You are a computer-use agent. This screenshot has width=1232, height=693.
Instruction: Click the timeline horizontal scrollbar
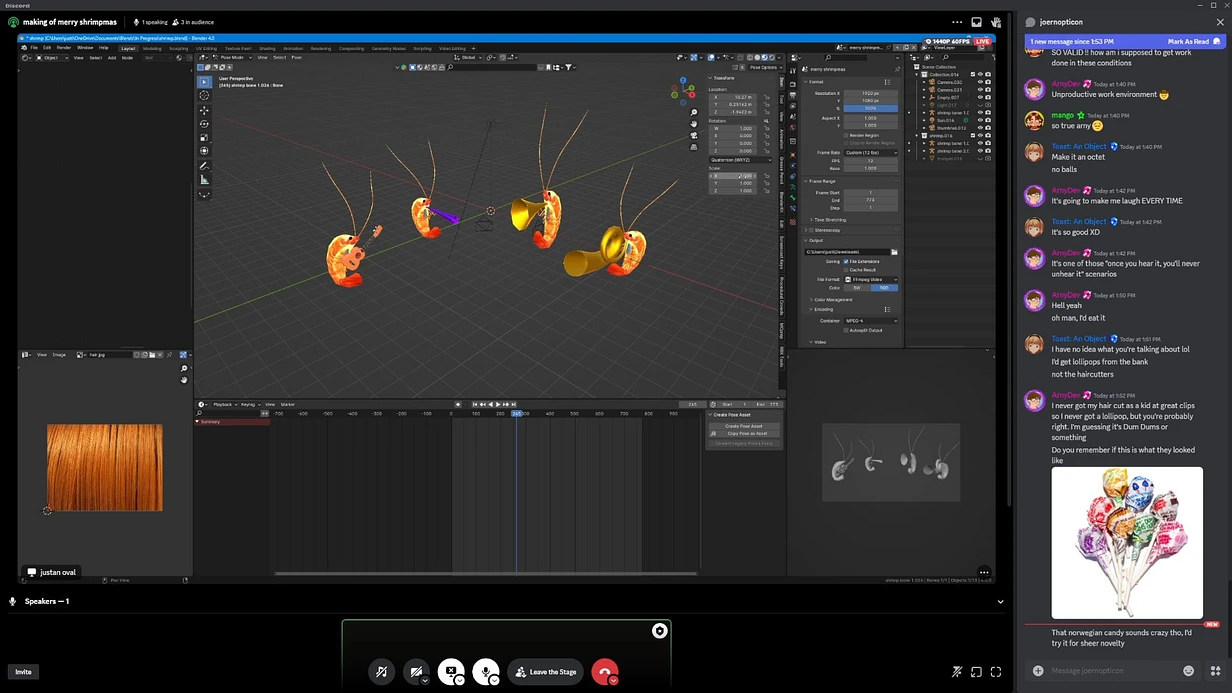pos(485,574)
